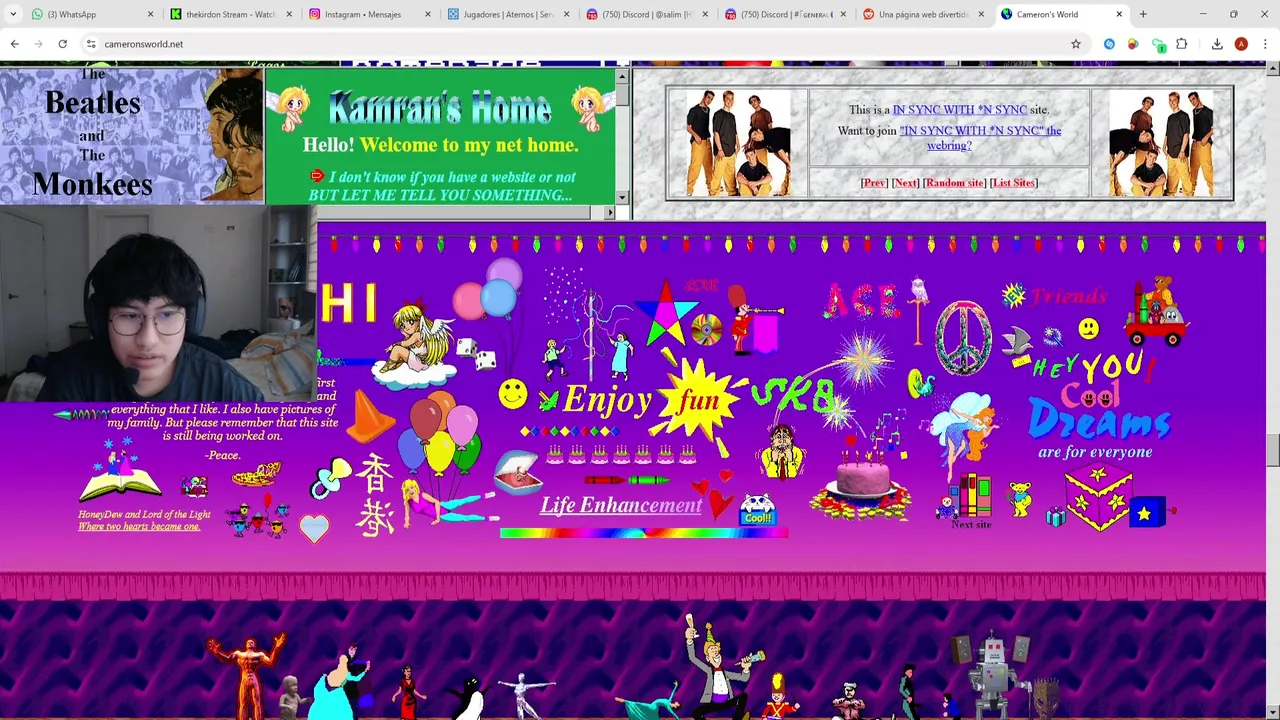
Task: Go back to the previous page
Action: (14, 44)
